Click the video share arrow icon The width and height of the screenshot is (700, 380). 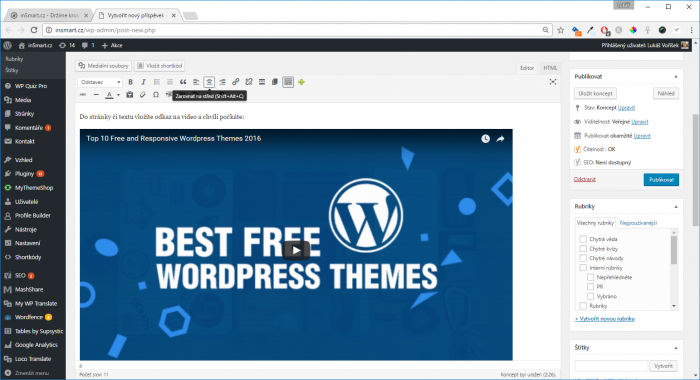[500, 139]
